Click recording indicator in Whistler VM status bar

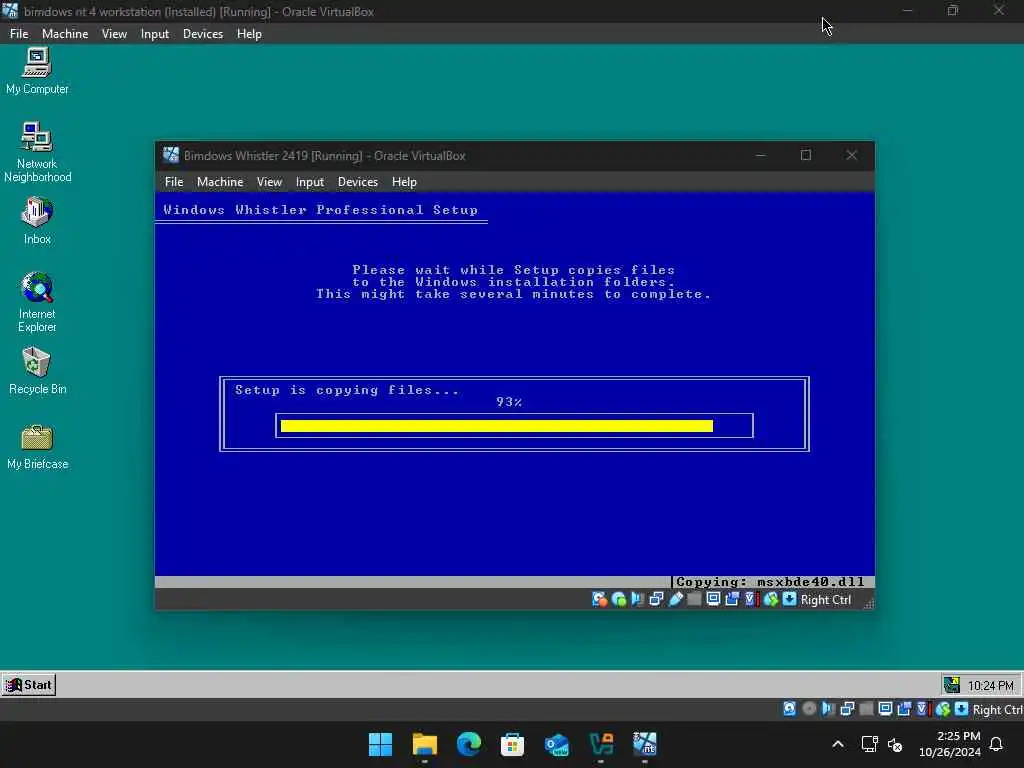coord(732,599)
